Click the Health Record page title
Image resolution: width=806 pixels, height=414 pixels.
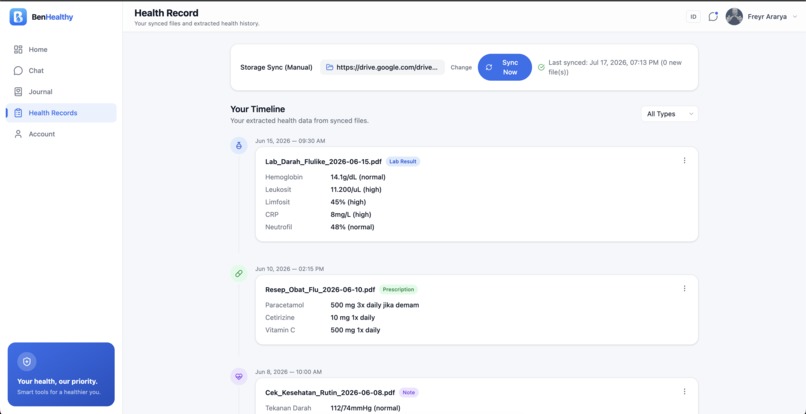tap(166, 13)
